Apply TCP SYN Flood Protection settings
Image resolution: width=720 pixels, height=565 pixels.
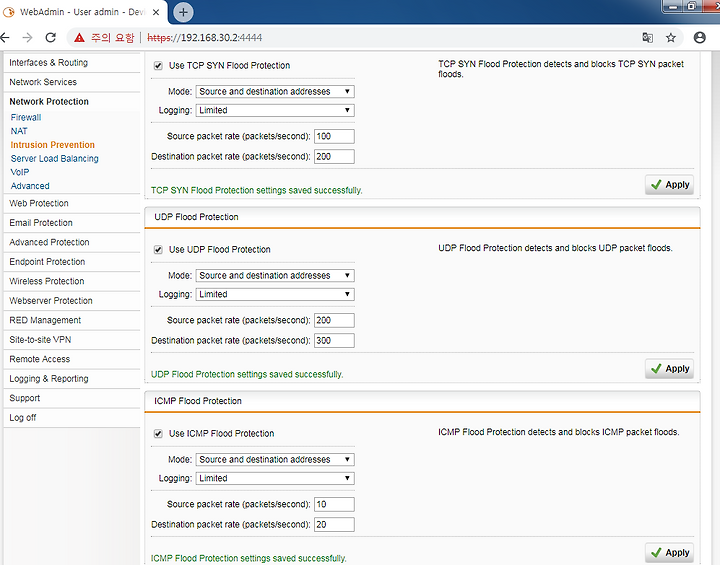[669, 185]
